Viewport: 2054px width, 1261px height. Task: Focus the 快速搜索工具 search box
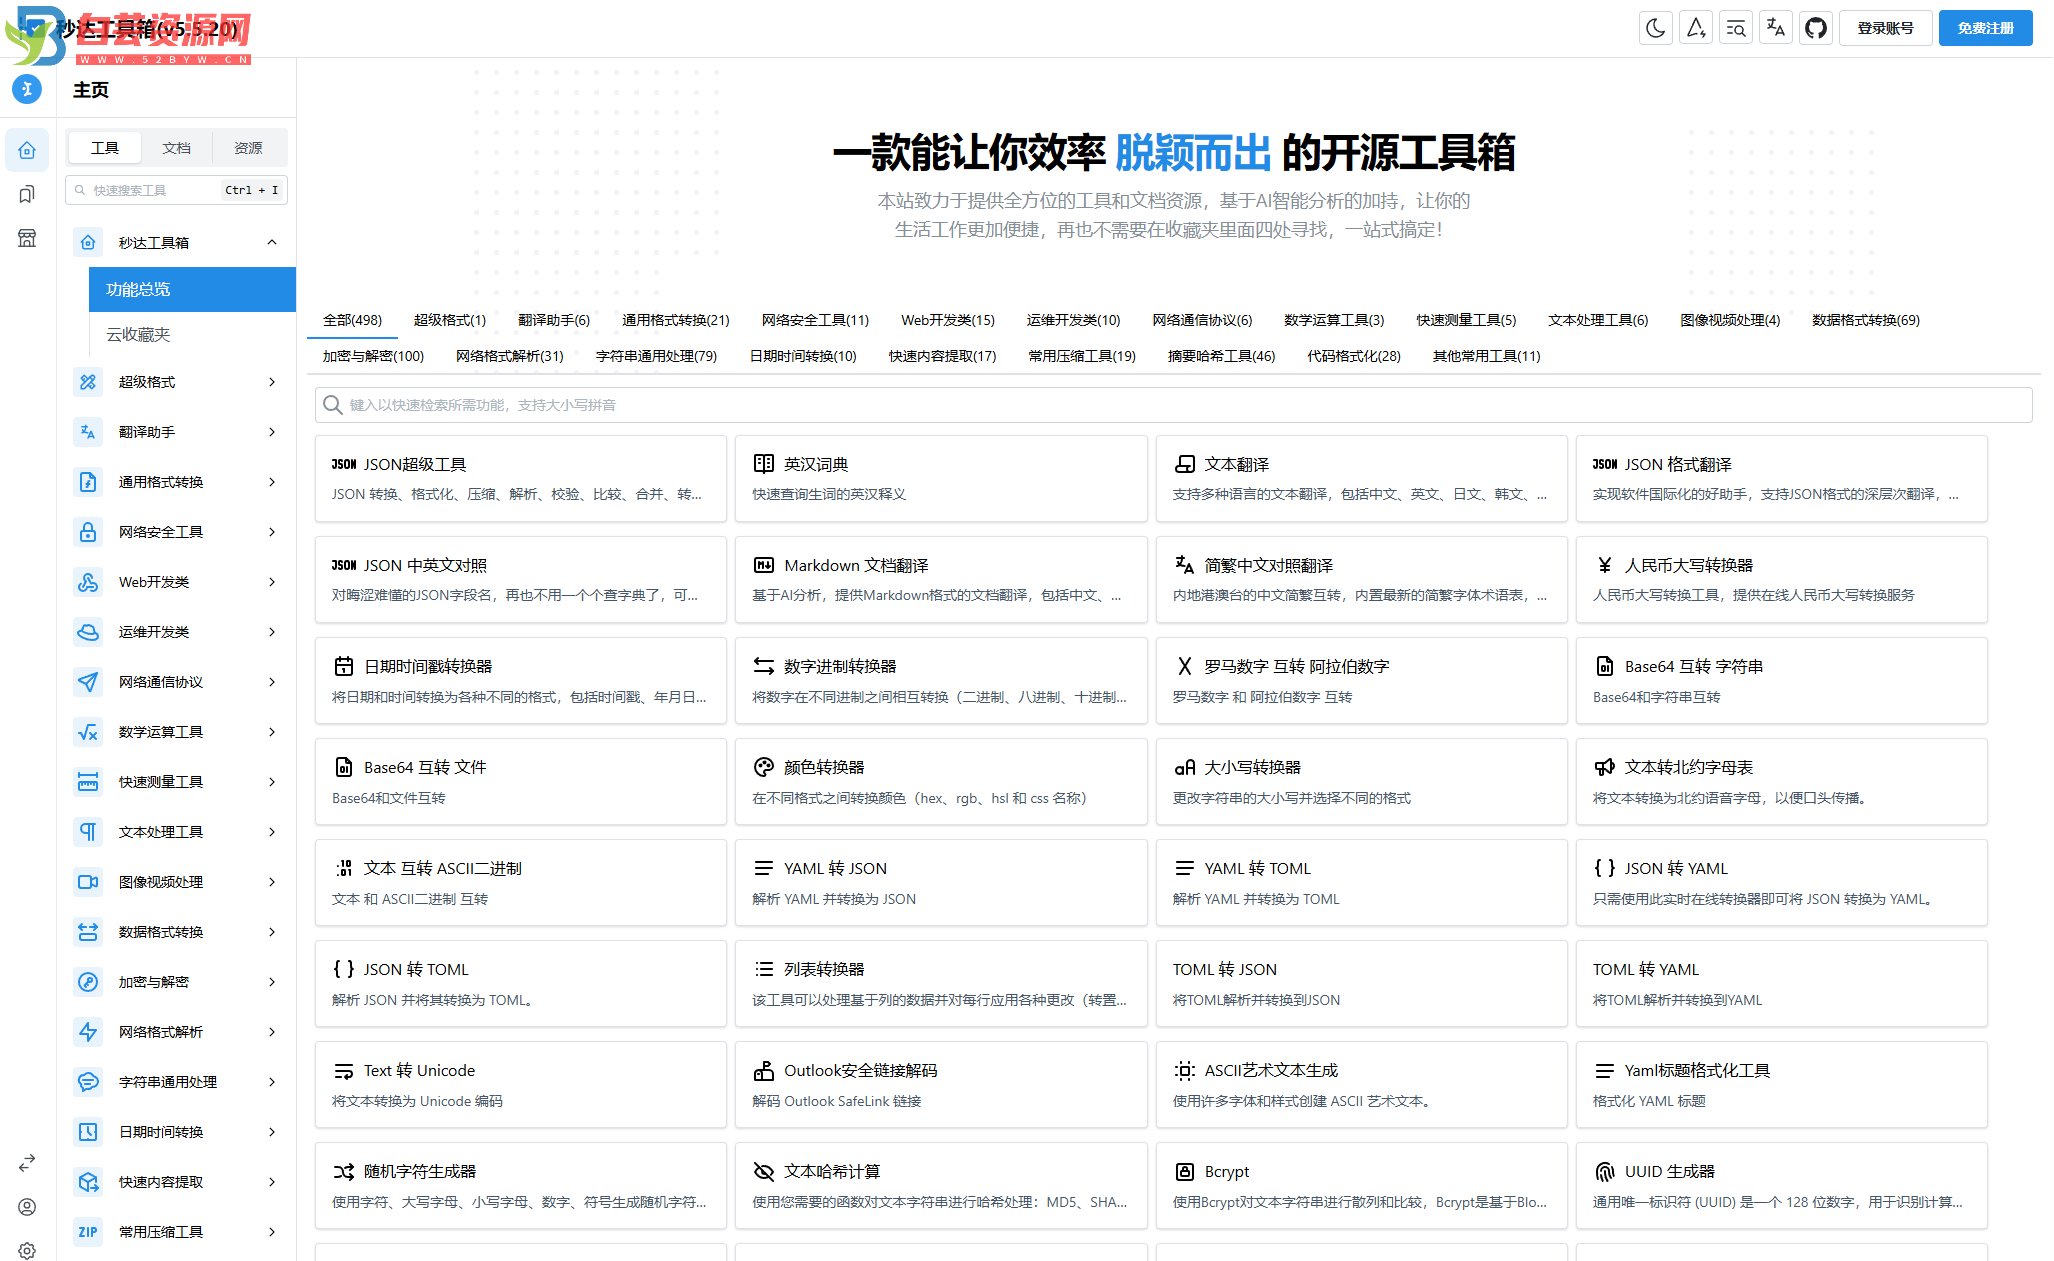pyautogui.click(x=176, y=190)
